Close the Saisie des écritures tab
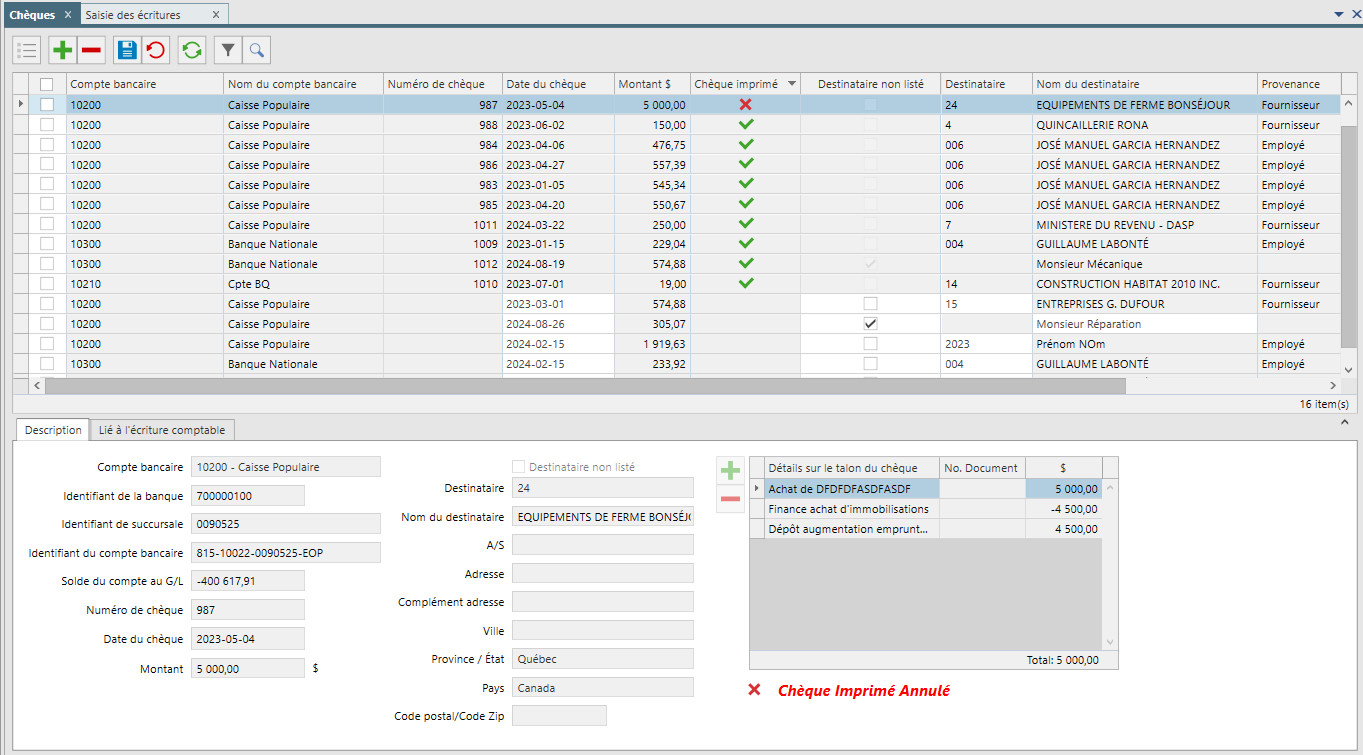This screenshot has height=755, width=1363. 217,15
